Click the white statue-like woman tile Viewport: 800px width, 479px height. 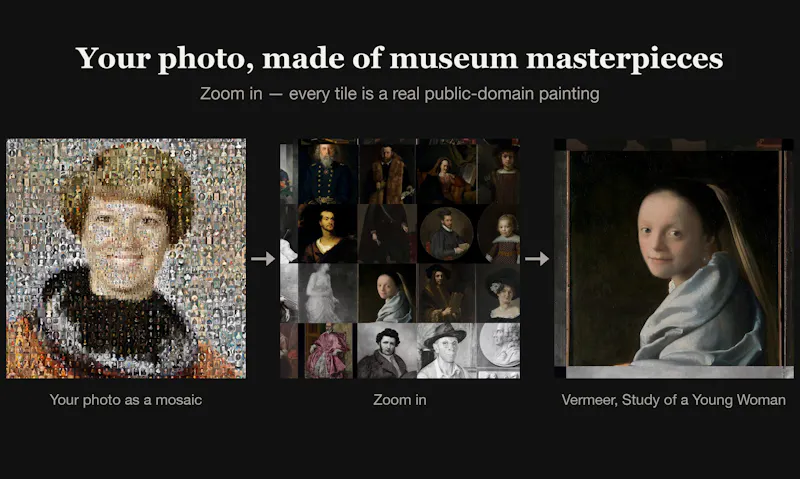click(x=328, y=293)
